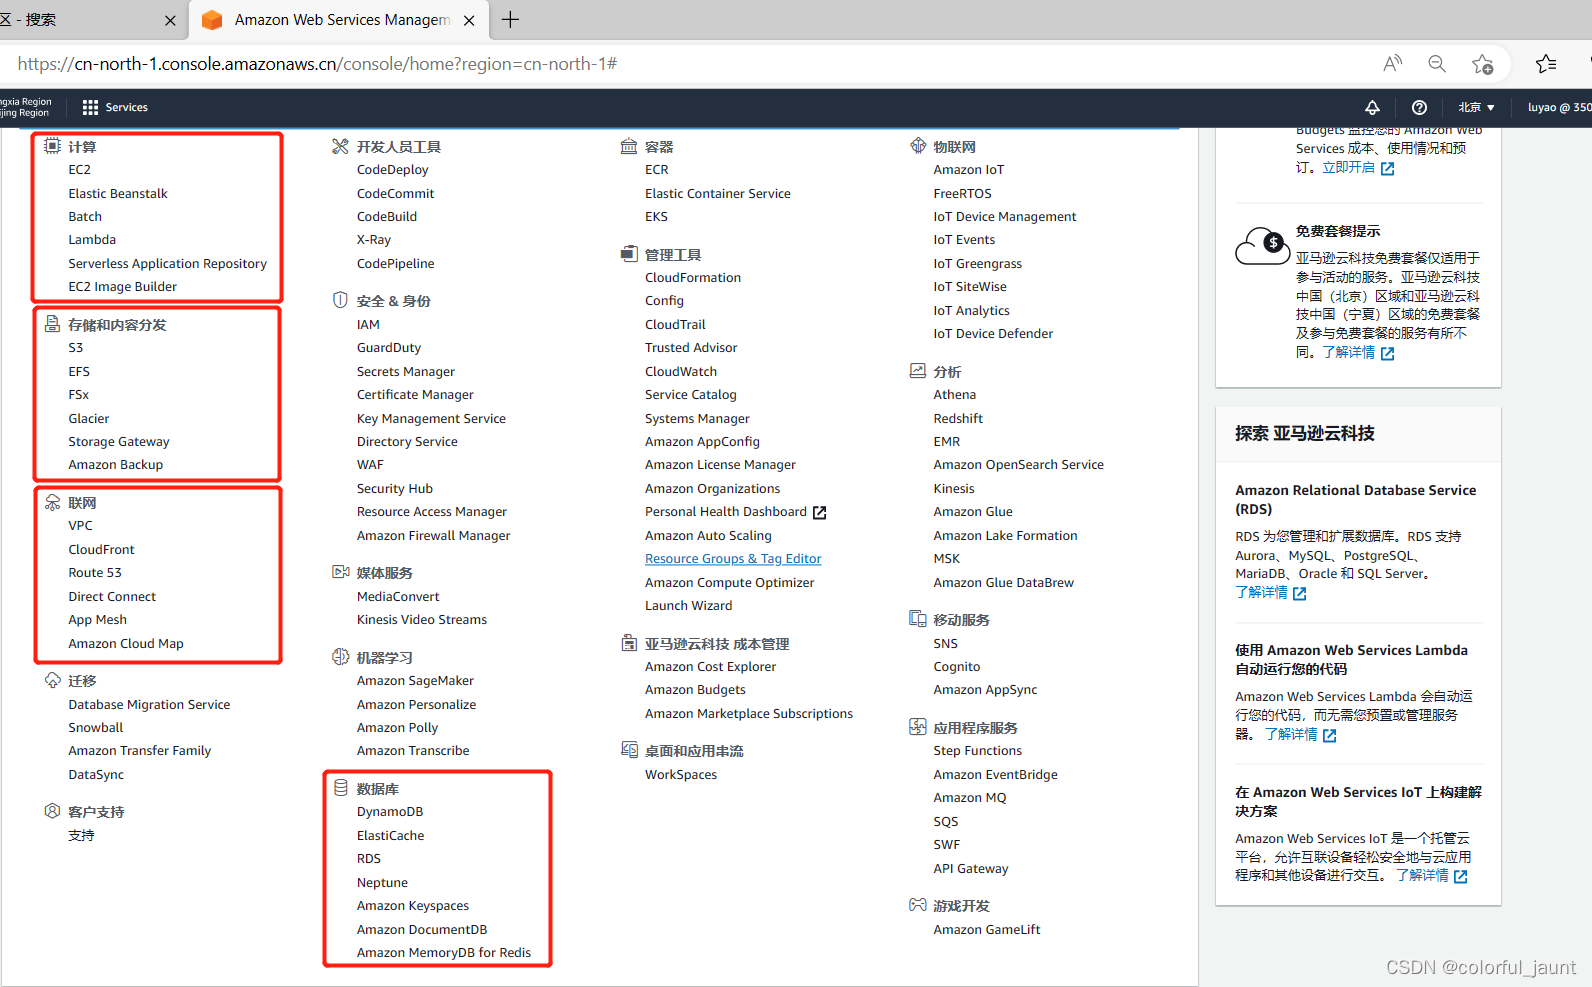Open Database Migration Service link
The image size is (1592, 987).
(149, 705)
